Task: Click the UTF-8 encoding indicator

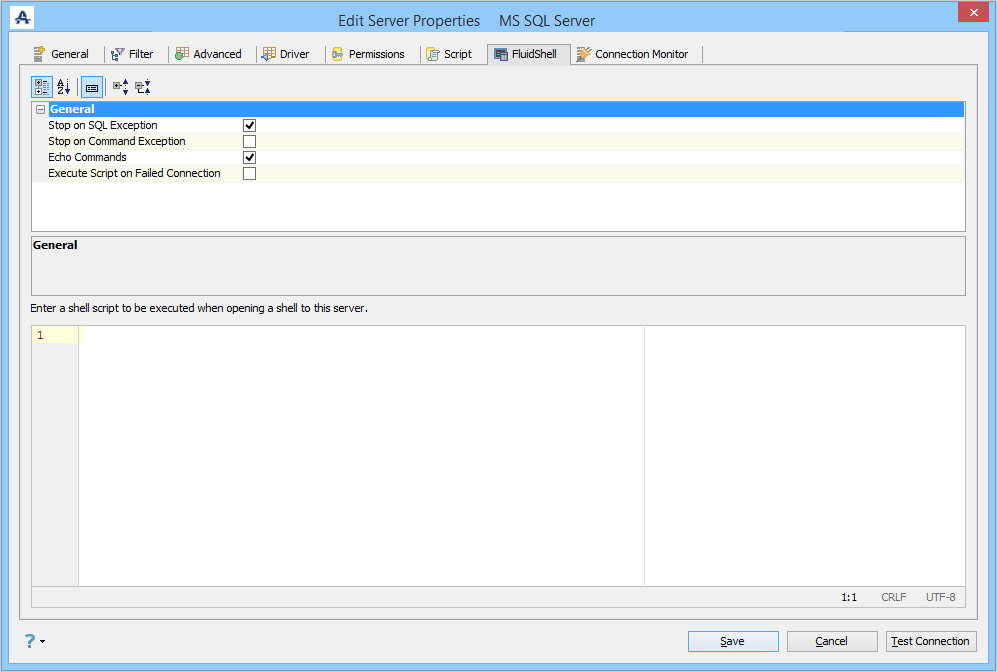Action: pyautogui.click(x=940, y=597)
